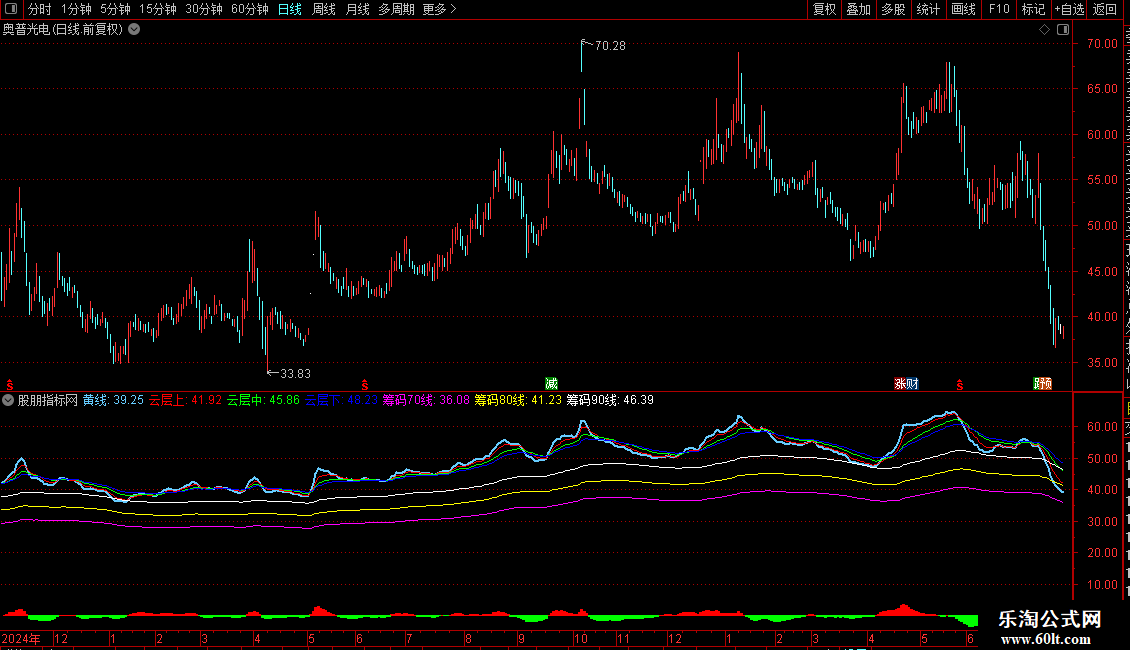1130x650 pixels.
Task: Click the 云层上: 41.92 indicator value
Action: 185,400
